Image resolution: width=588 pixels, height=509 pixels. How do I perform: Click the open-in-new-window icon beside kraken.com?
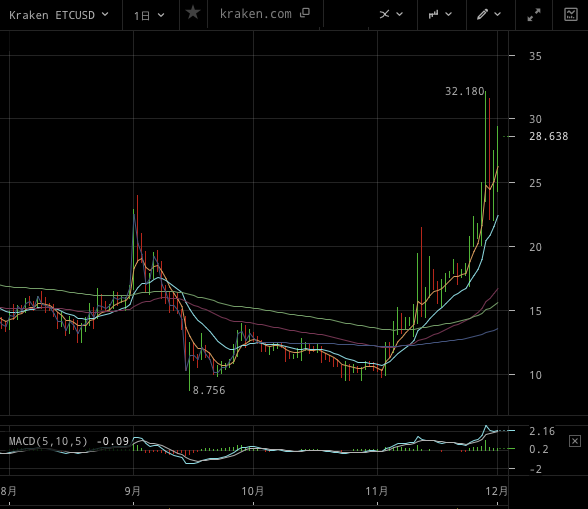click(x=305, y=13)
